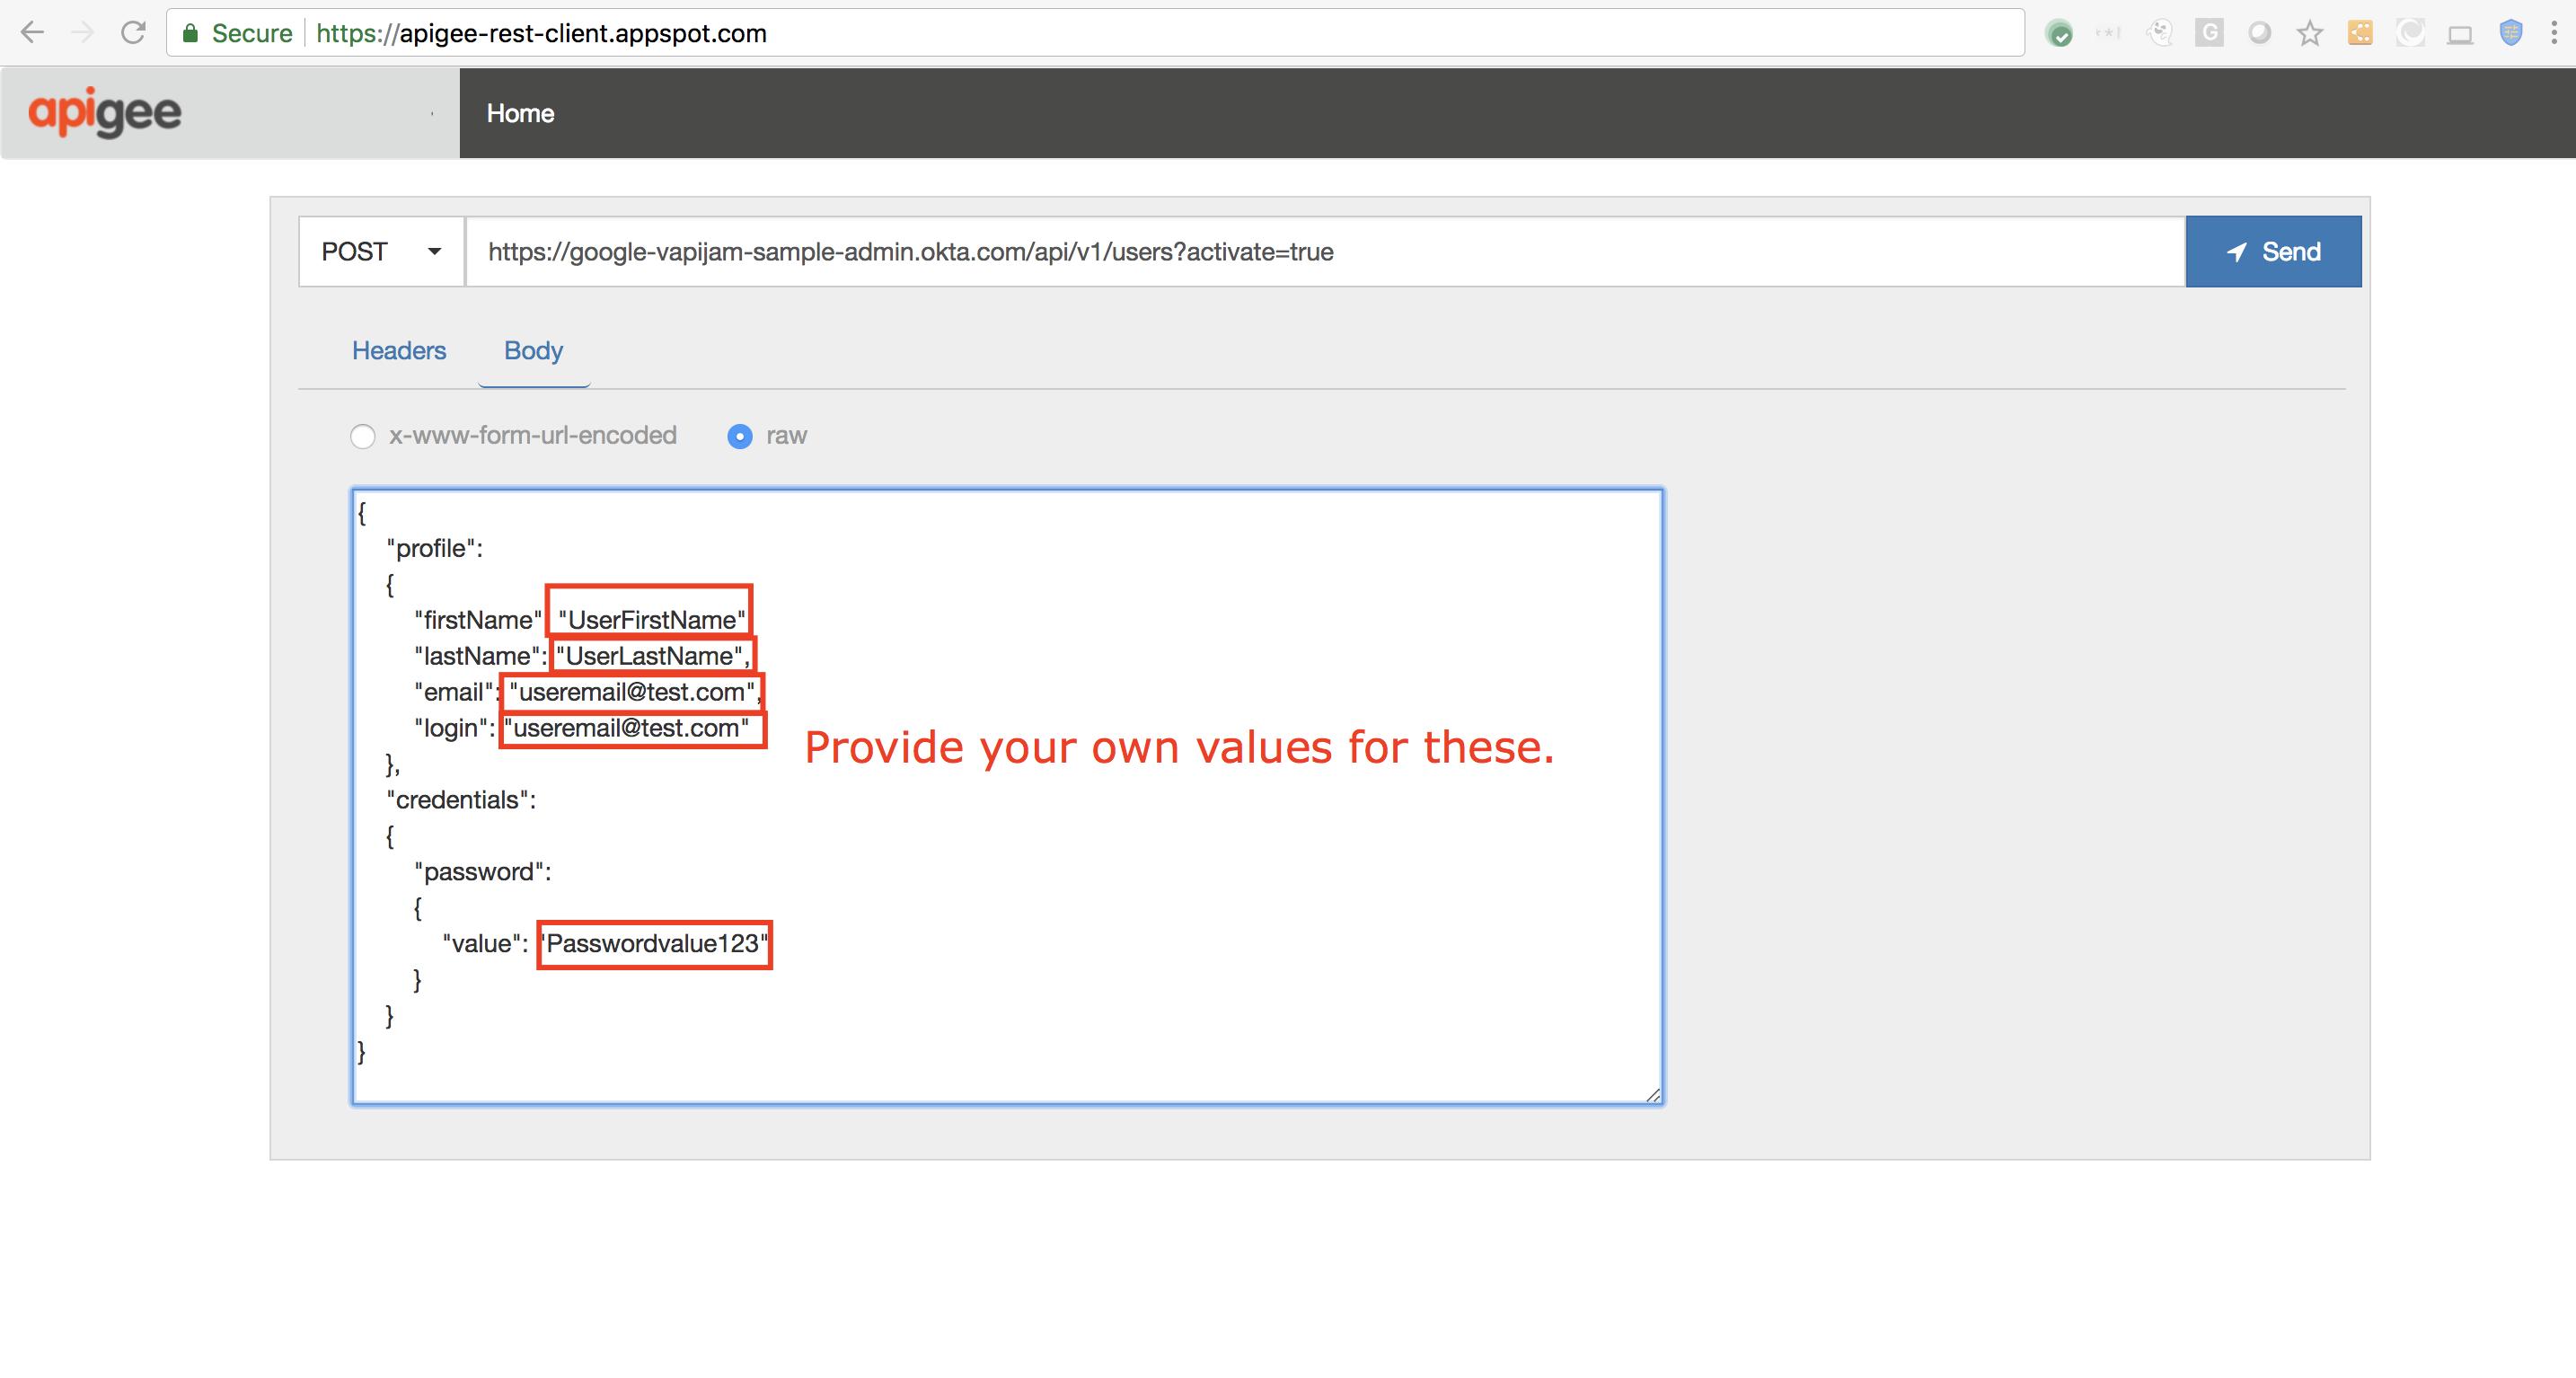Click the word Send on the request button
2576x1378 pixels.
2291,252
